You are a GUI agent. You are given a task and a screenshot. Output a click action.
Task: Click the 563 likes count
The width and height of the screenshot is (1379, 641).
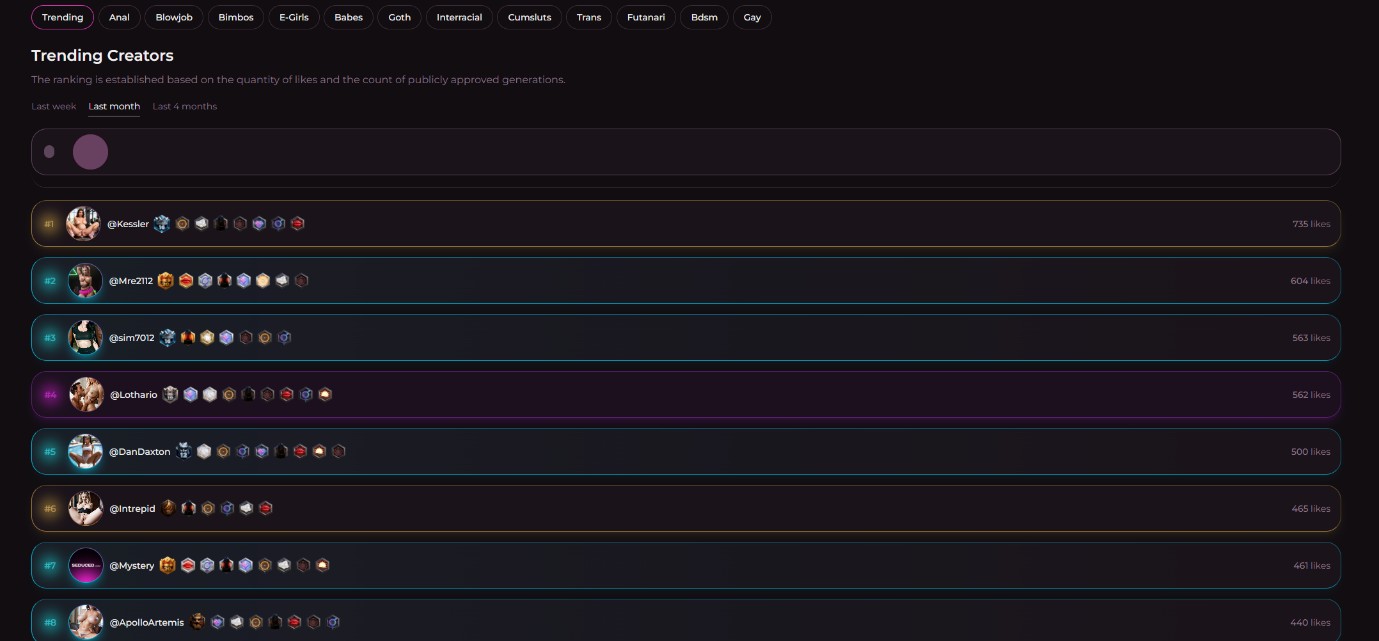pos(1311,338)
